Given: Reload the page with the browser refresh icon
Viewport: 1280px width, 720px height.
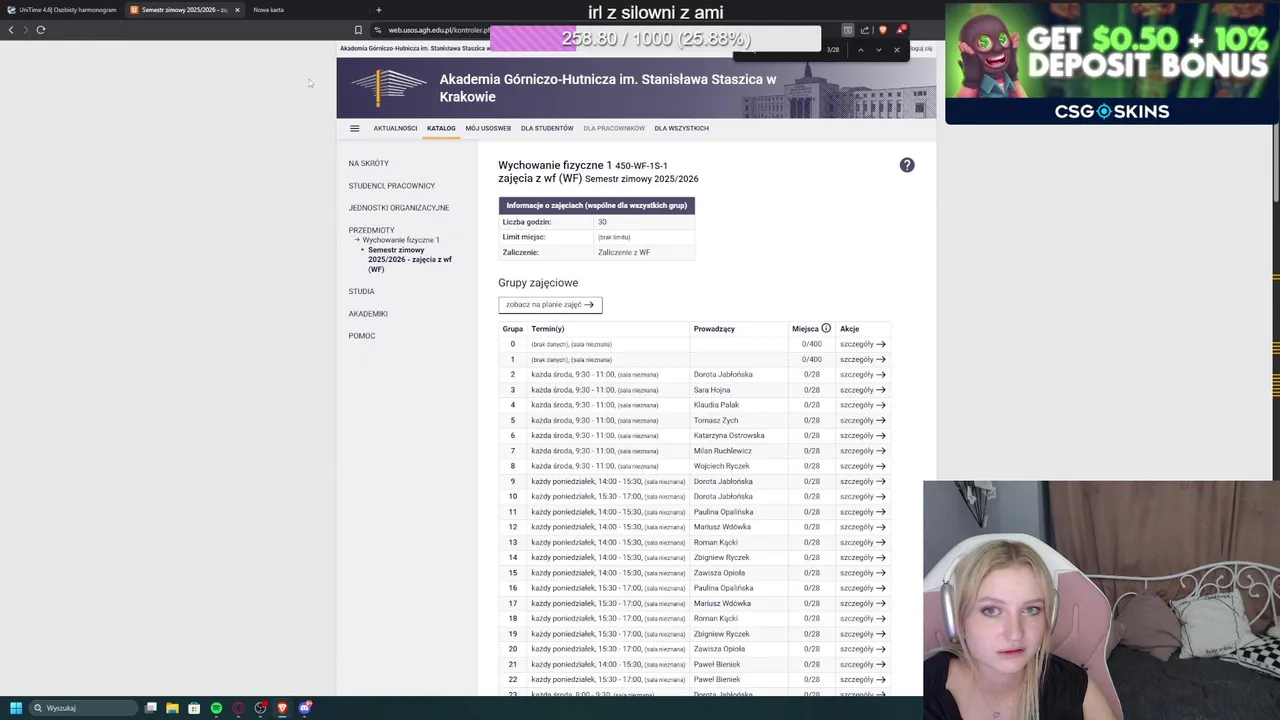Looking at the screenshot, I should [x=41, y=30].
